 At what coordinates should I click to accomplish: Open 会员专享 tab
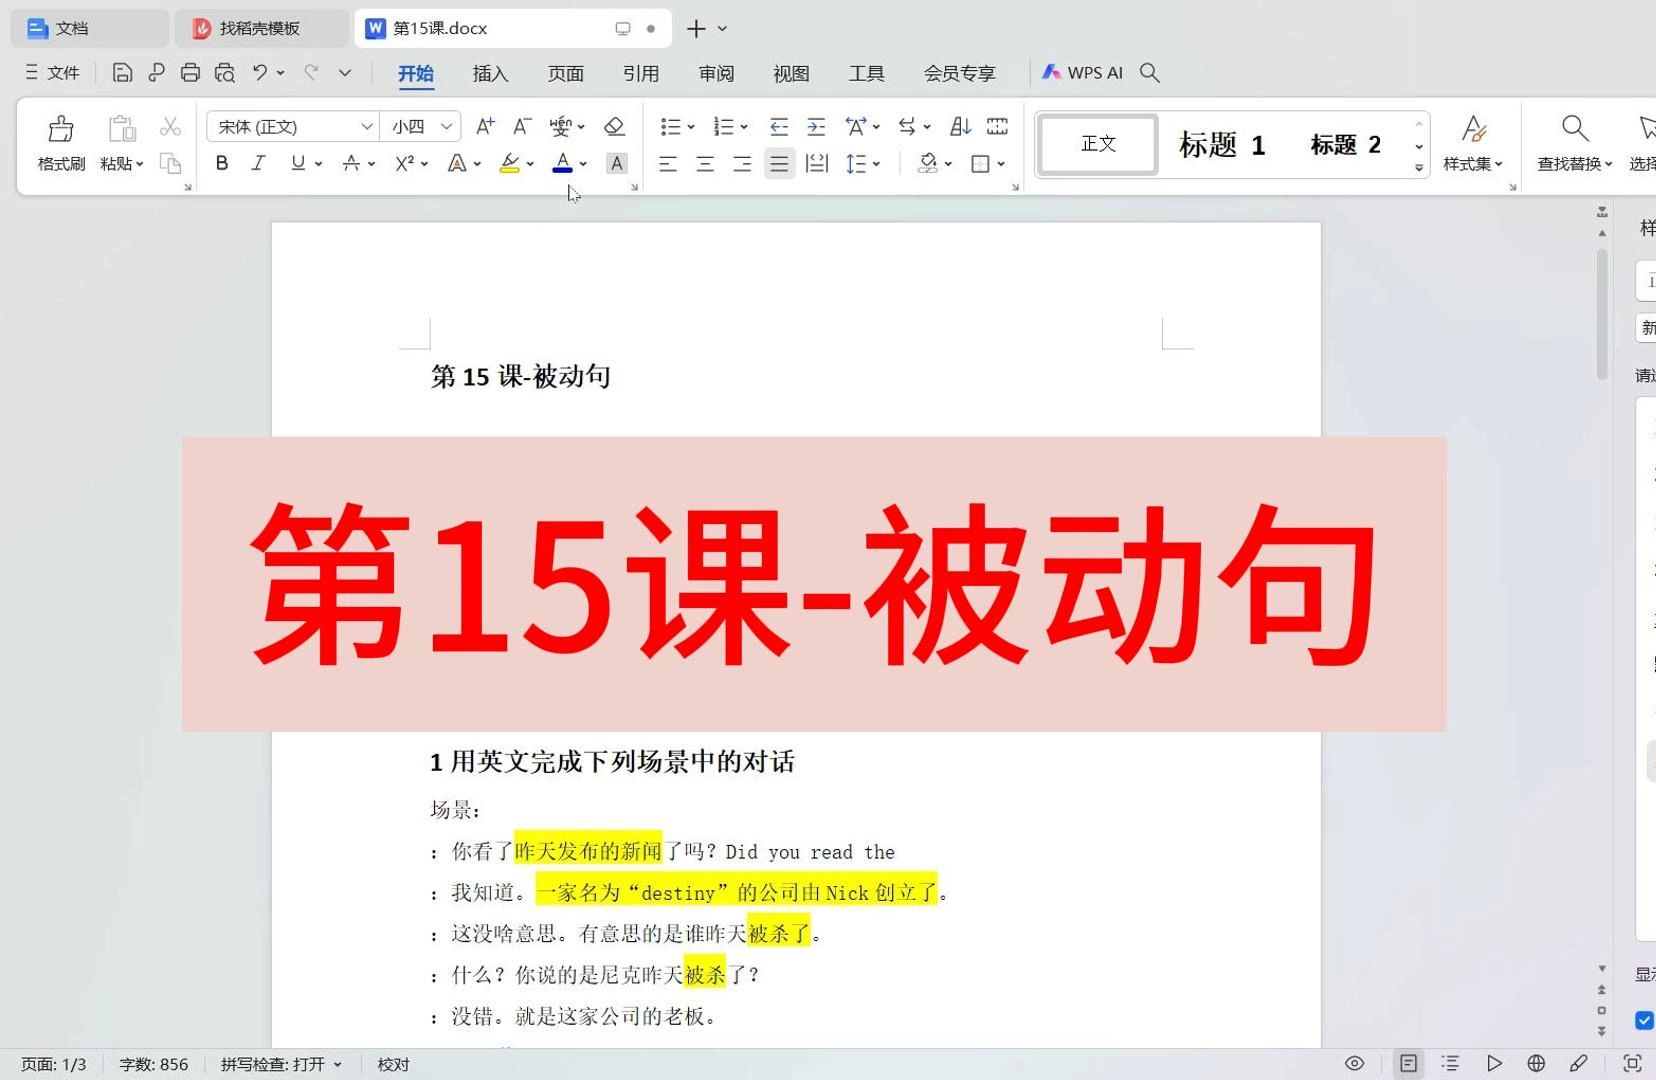pyautogui.click(x=959, y=73)
